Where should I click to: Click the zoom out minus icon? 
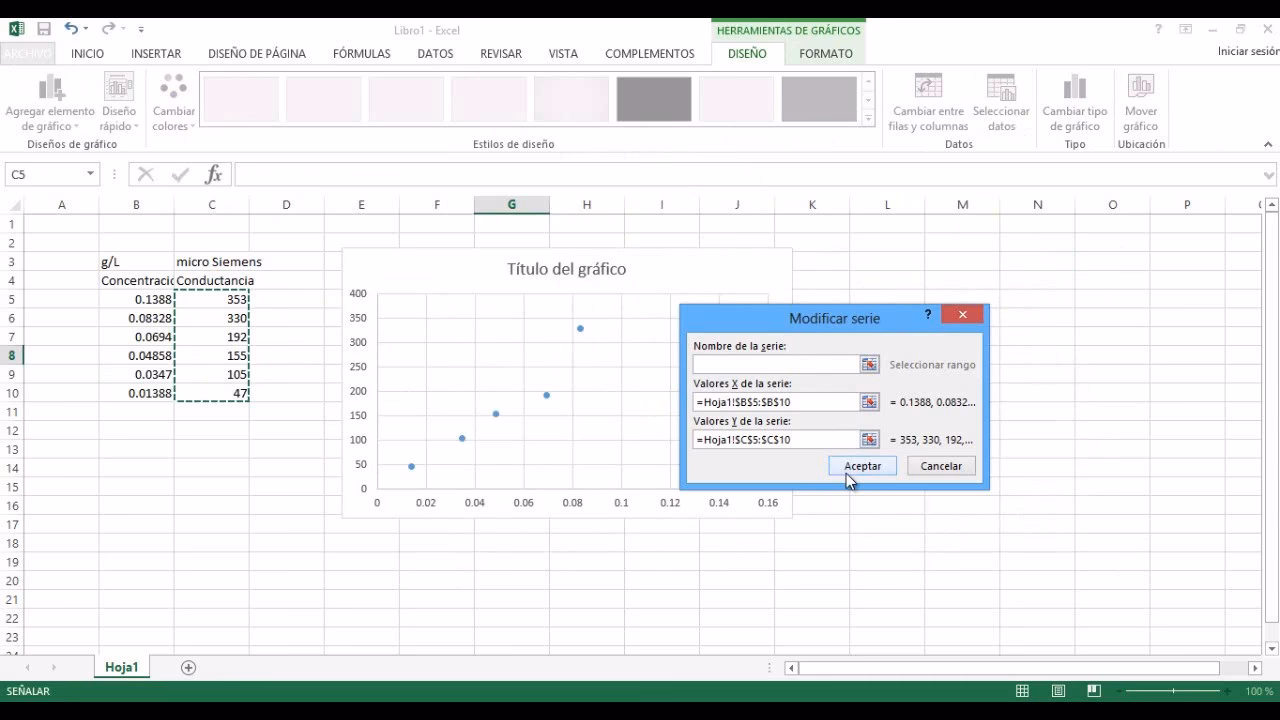click(1117, 691)
